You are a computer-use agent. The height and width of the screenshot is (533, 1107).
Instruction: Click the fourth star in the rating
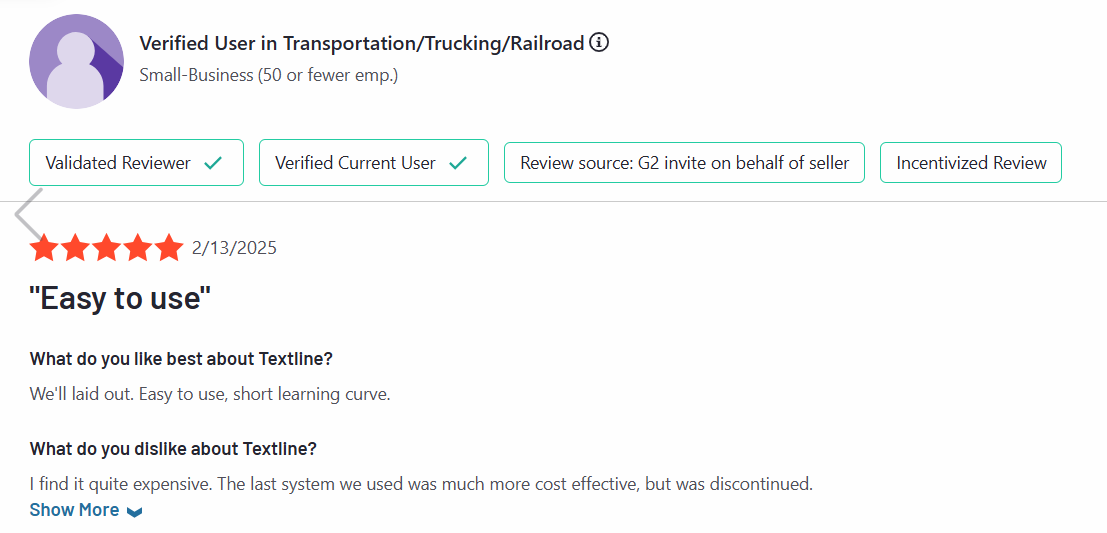tap(138, 248)
